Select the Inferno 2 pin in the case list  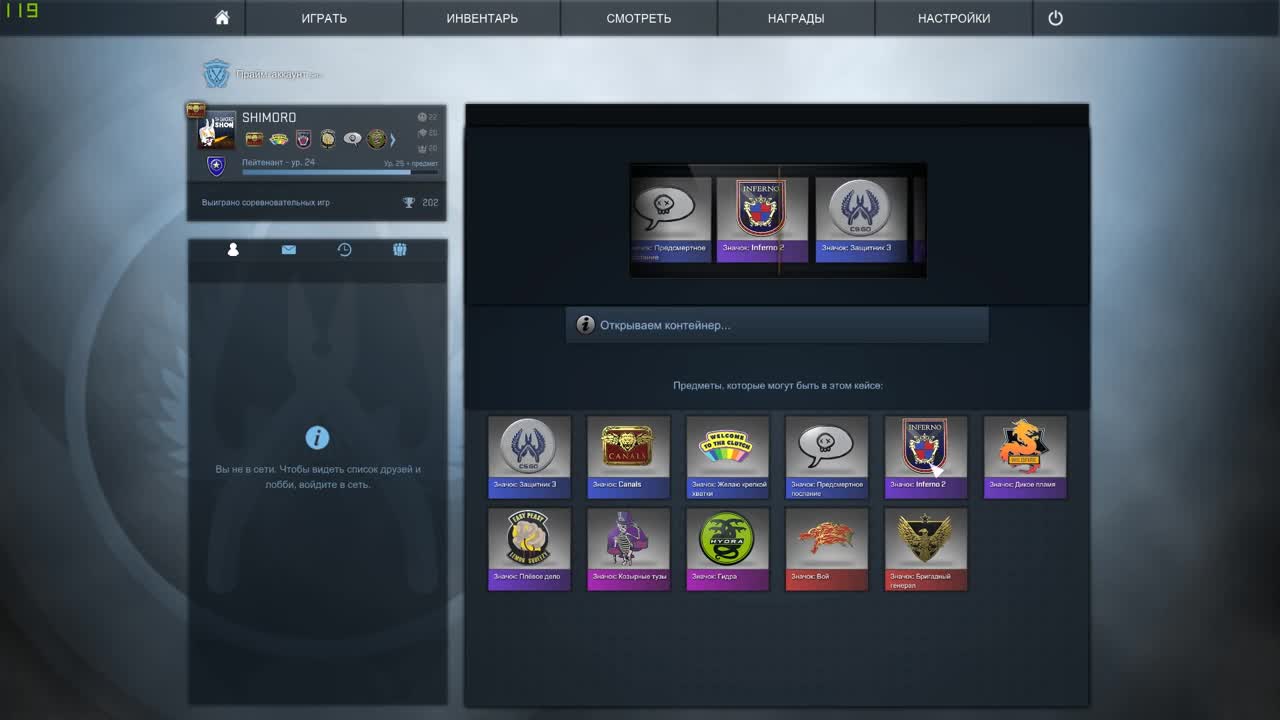point(926,458)
